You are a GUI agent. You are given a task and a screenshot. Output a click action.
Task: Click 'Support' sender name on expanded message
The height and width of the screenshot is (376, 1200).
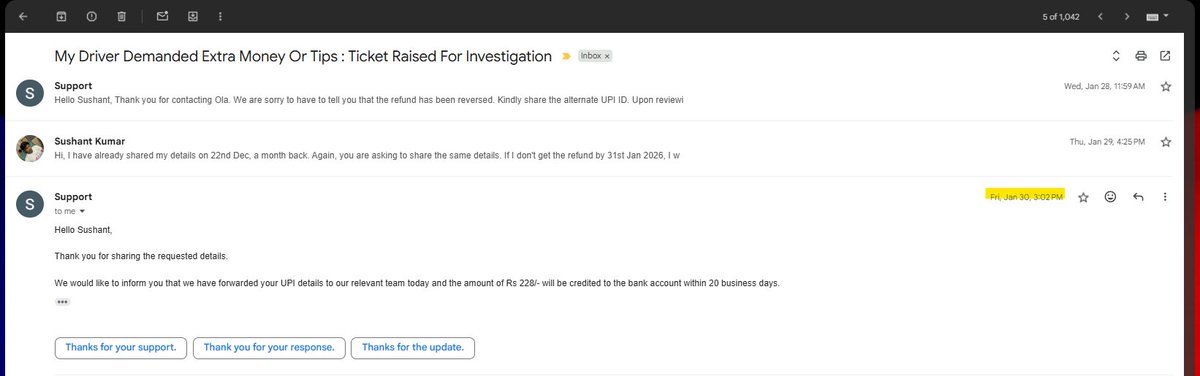tap(73, 197)
